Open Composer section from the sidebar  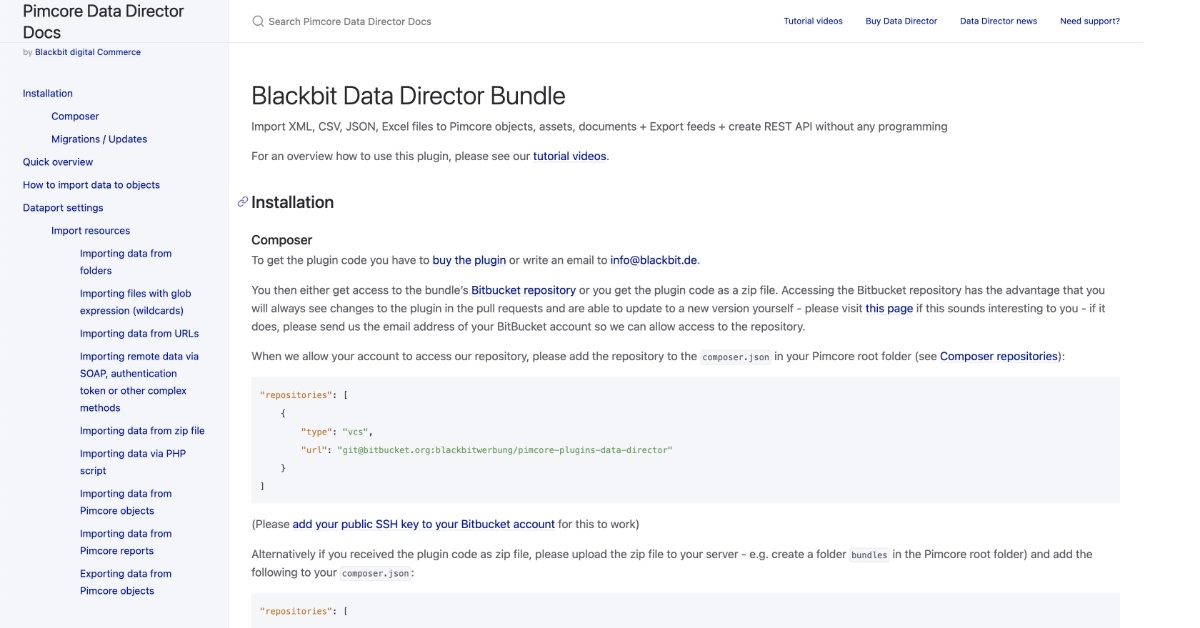click(74, 116)
